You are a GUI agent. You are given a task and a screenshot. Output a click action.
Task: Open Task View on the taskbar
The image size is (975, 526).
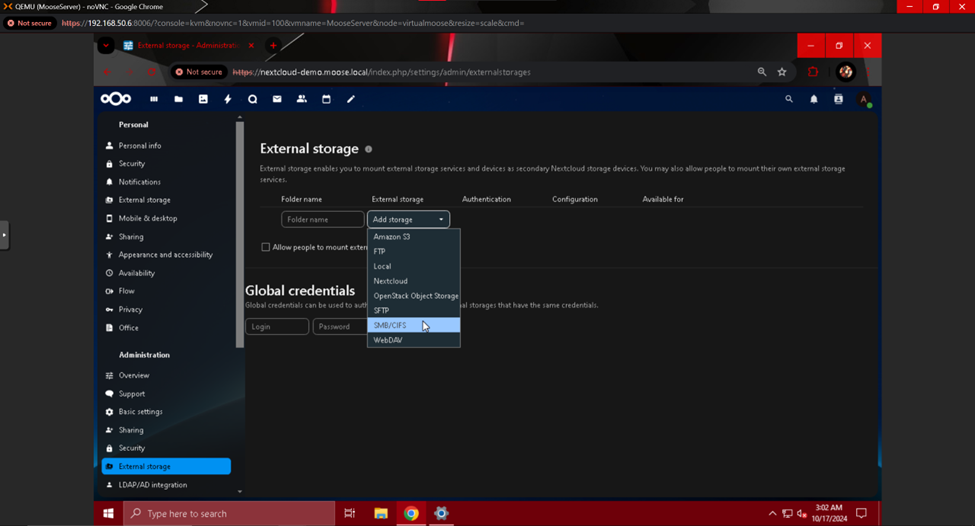(x=349, y=514)
